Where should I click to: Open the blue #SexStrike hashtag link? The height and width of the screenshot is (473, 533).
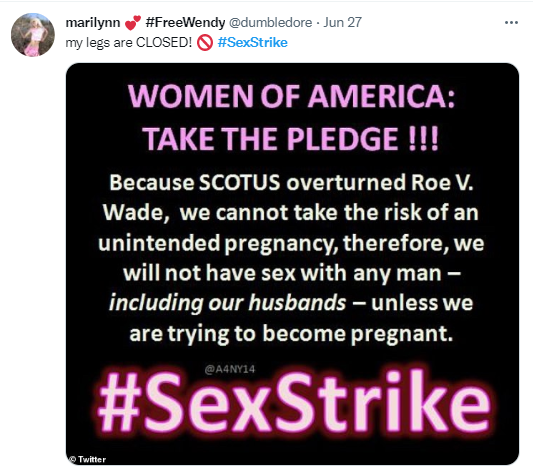point(253,43)
